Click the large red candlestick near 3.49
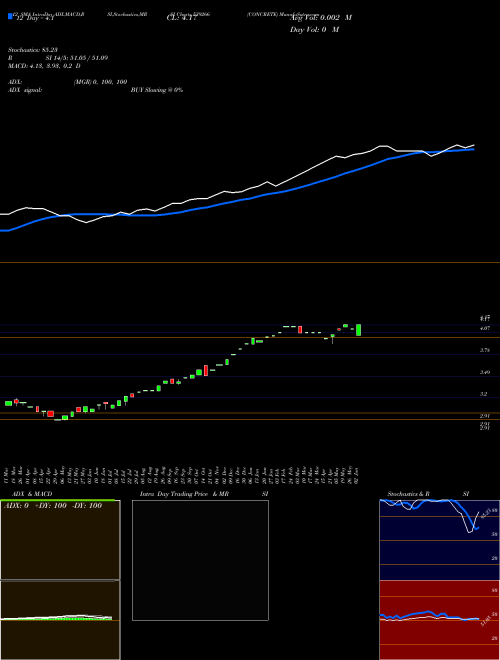The width and height of the screenshot is (500, 660). [206, 370]
